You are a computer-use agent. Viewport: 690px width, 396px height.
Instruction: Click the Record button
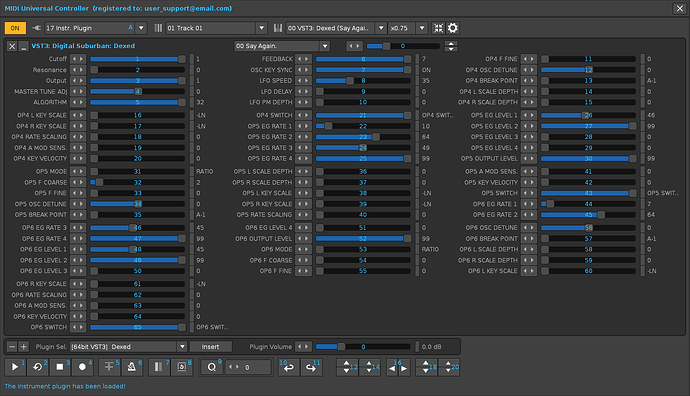(82, 367)
